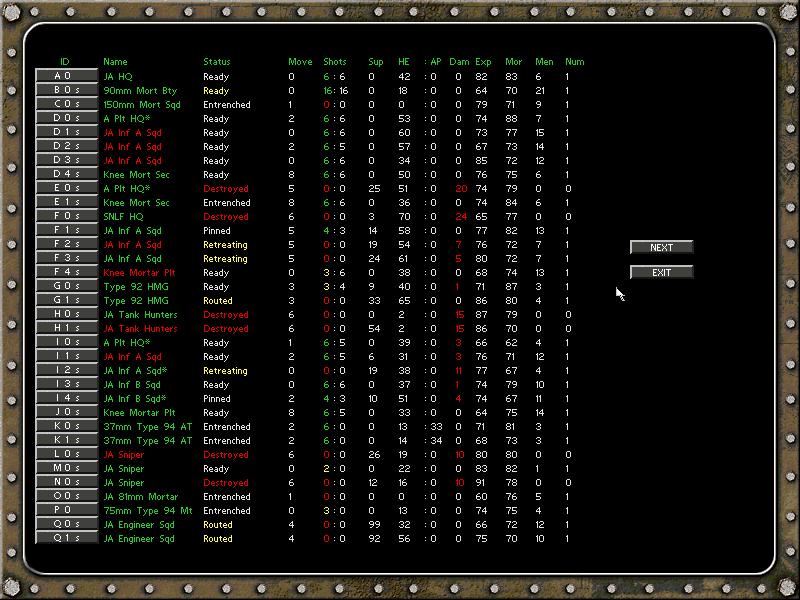The width and height of the screenshot is (800, 600).
Task: Click the Men column header
Action: tap(544, 62)
